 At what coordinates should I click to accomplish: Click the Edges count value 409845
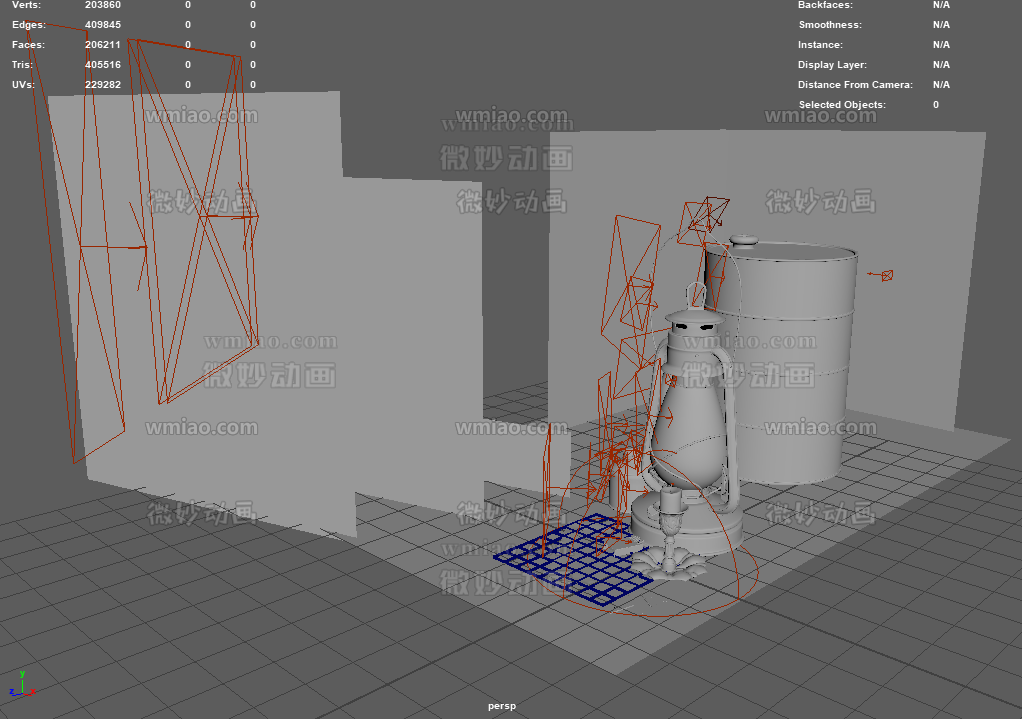pos(103,25)
